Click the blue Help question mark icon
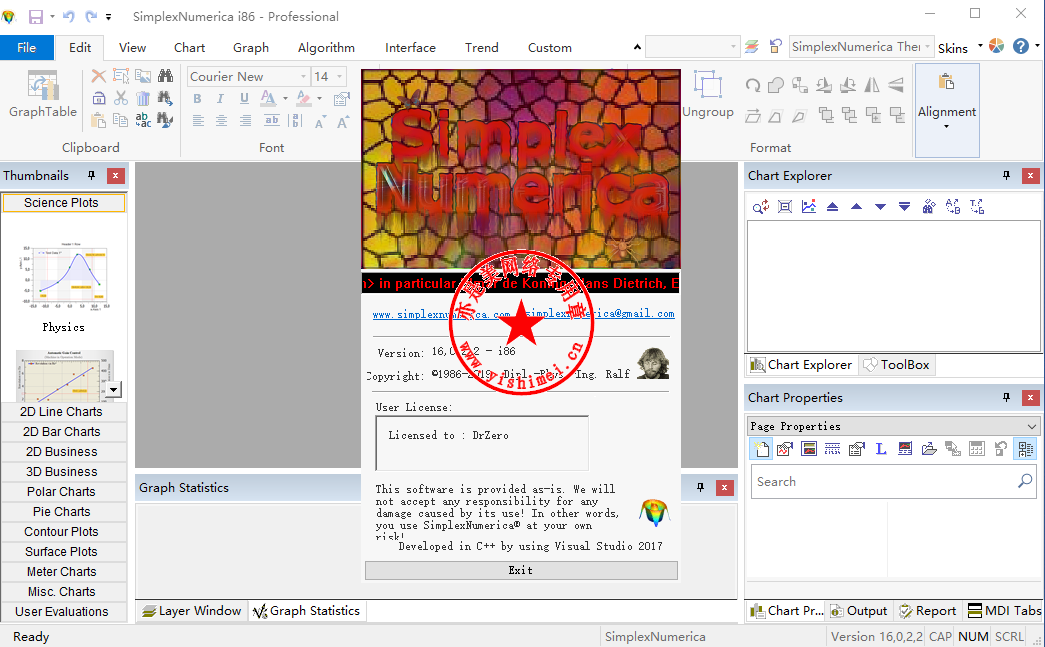1045x647 pixels. (1020, 46)
